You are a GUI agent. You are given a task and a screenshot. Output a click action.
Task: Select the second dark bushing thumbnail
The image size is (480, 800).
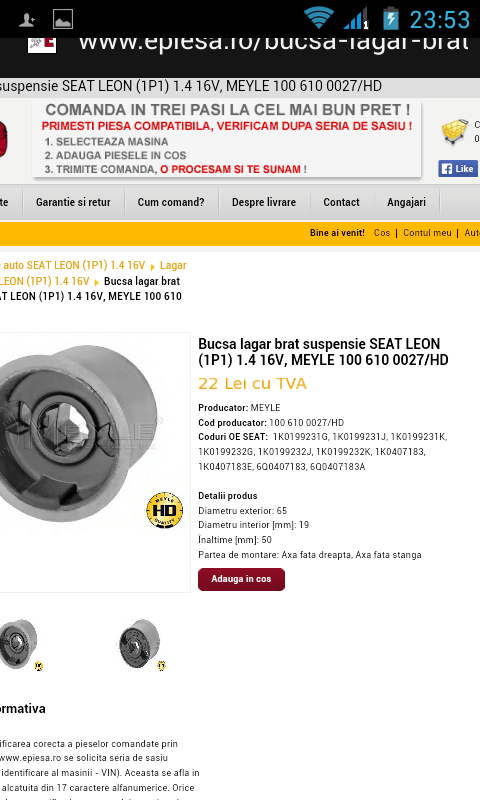(x=142, y=644)
